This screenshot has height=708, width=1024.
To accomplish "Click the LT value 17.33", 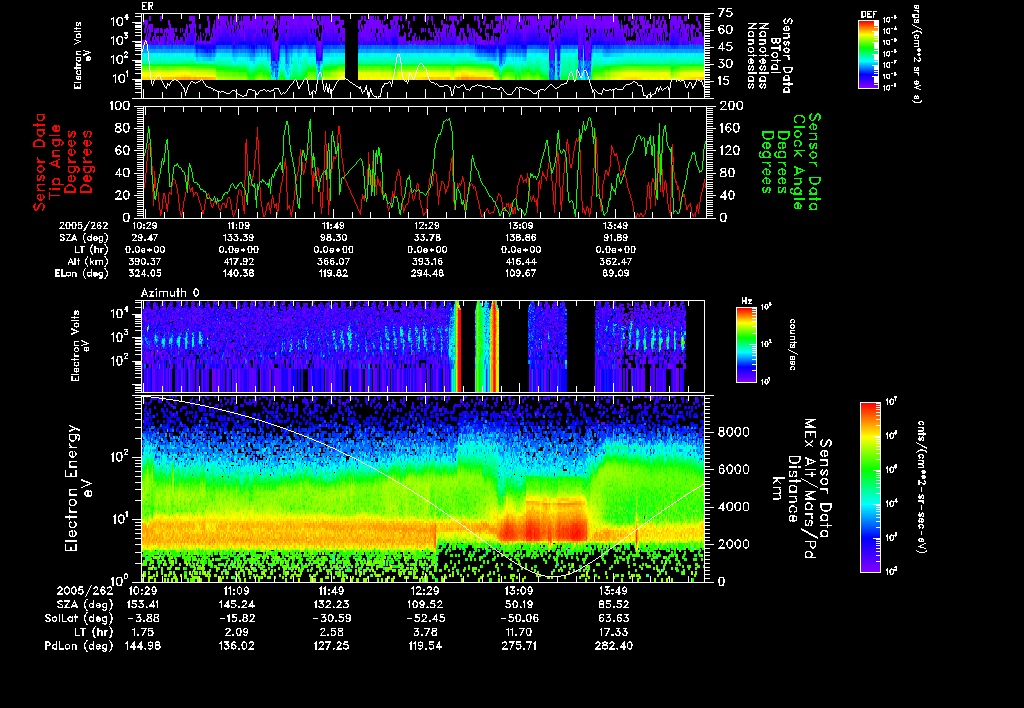I will [x=615, y=632].
